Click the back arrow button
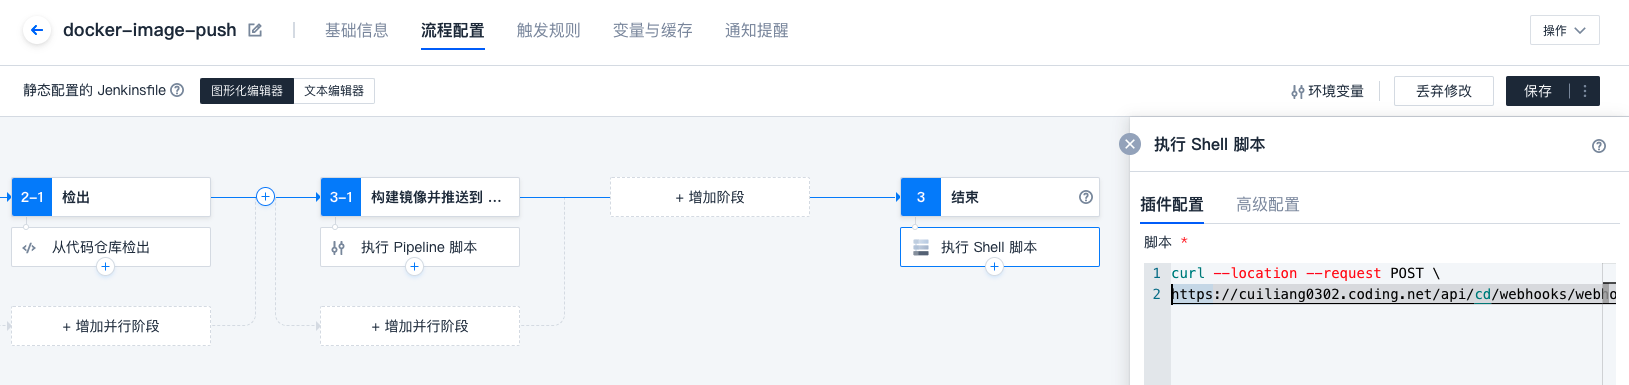 (x=37, y=30)
